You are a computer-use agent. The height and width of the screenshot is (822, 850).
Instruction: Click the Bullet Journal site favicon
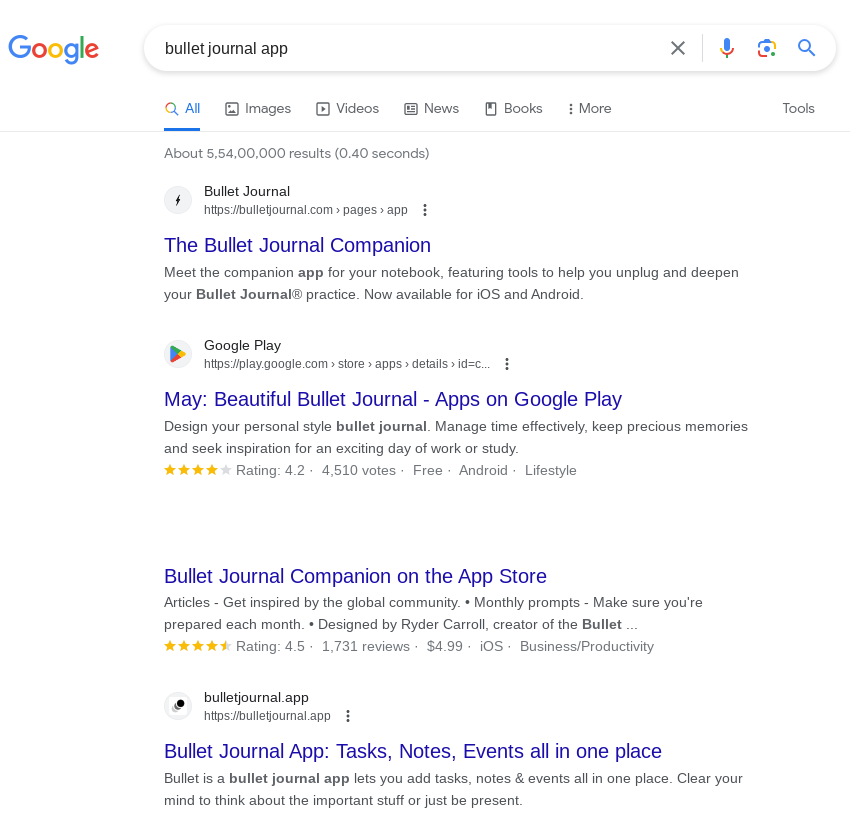(x=178, y=200)
